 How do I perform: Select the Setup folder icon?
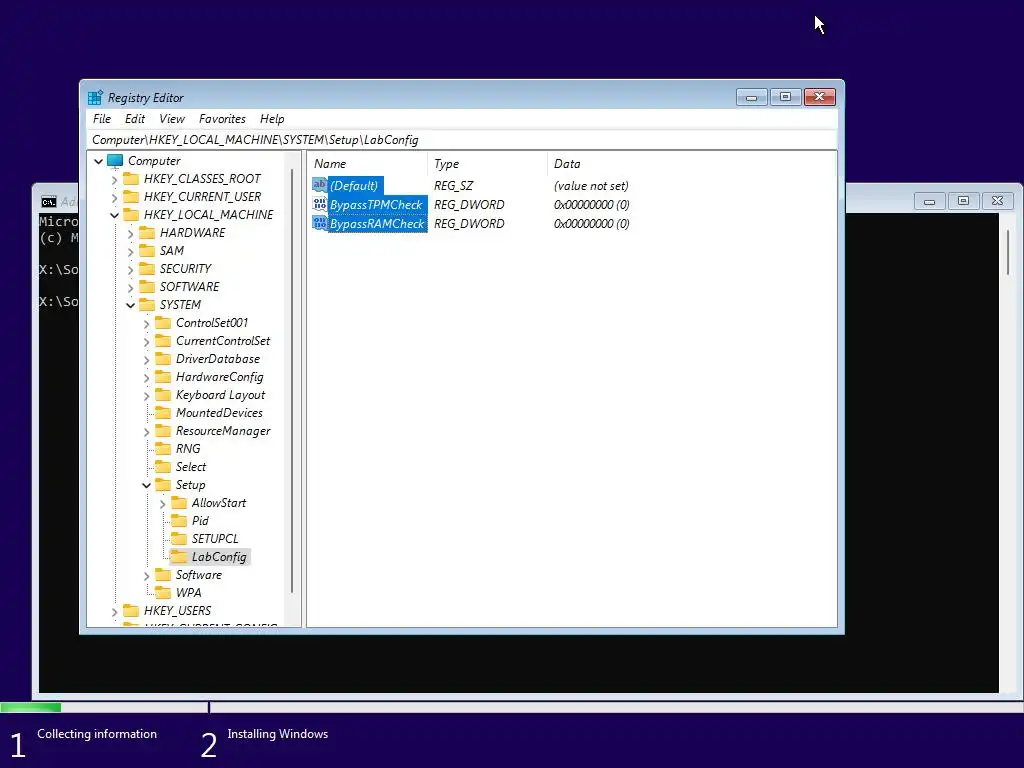(x=163, y=485)
